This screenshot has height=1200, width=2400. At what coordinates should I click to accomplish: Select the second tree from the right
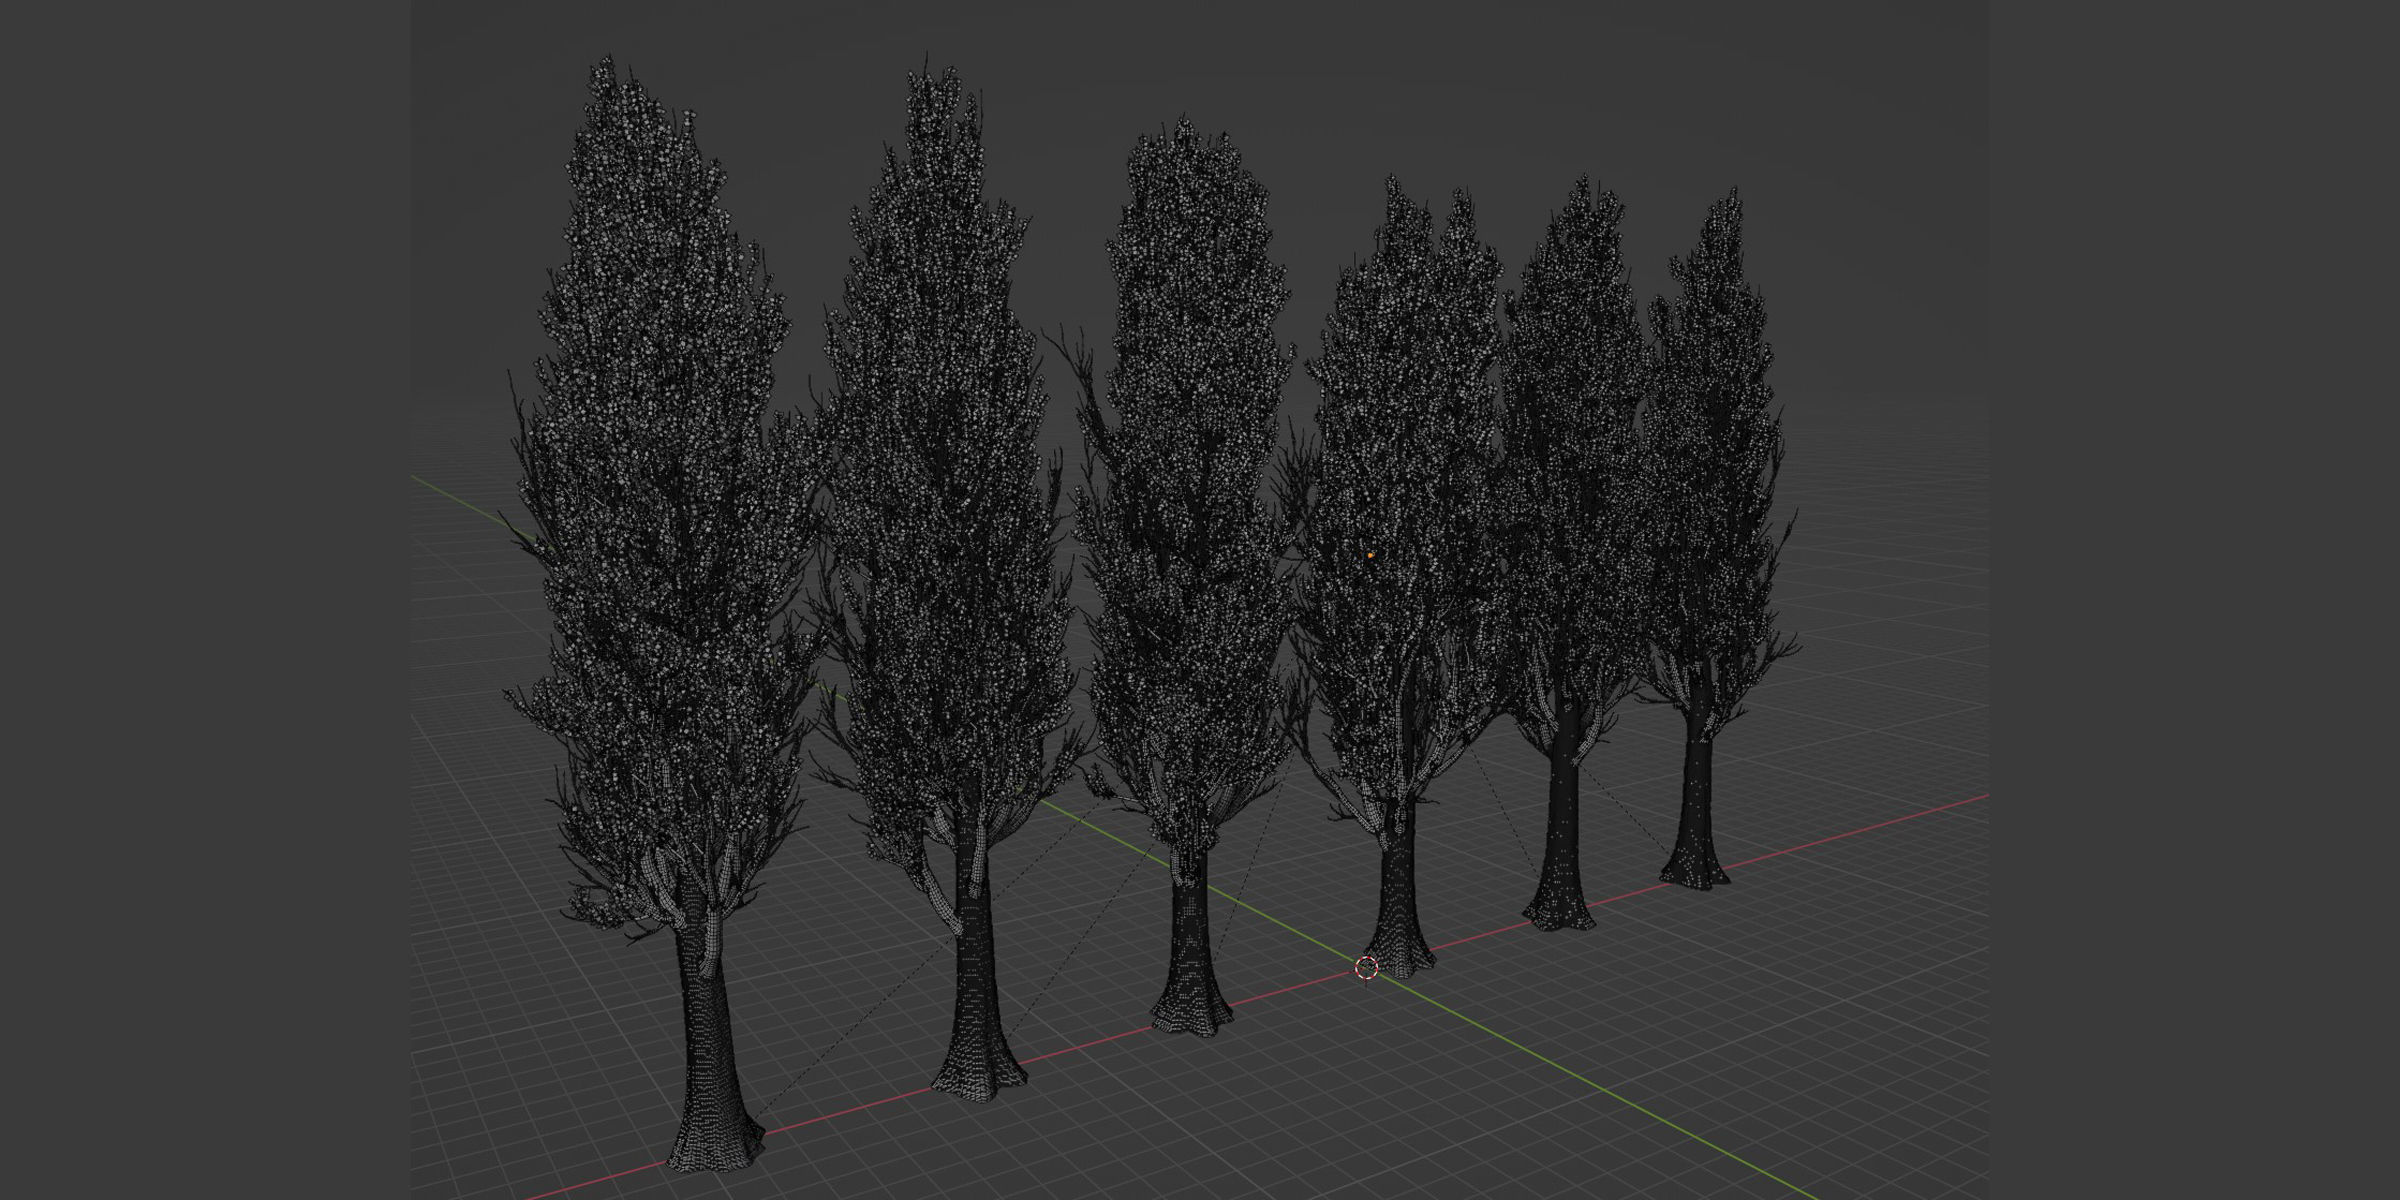1570,553
